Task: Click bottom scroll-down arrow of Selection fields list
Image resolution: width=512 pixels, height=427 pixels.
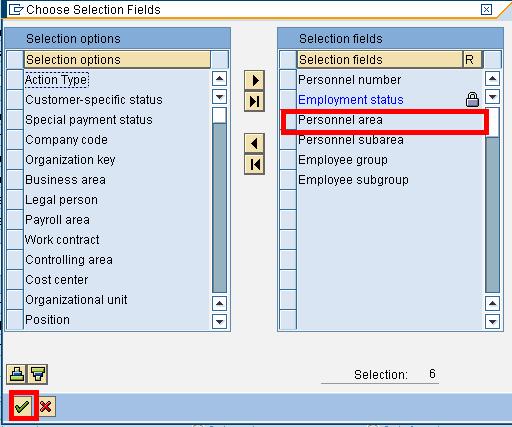Action: (492, 322)
